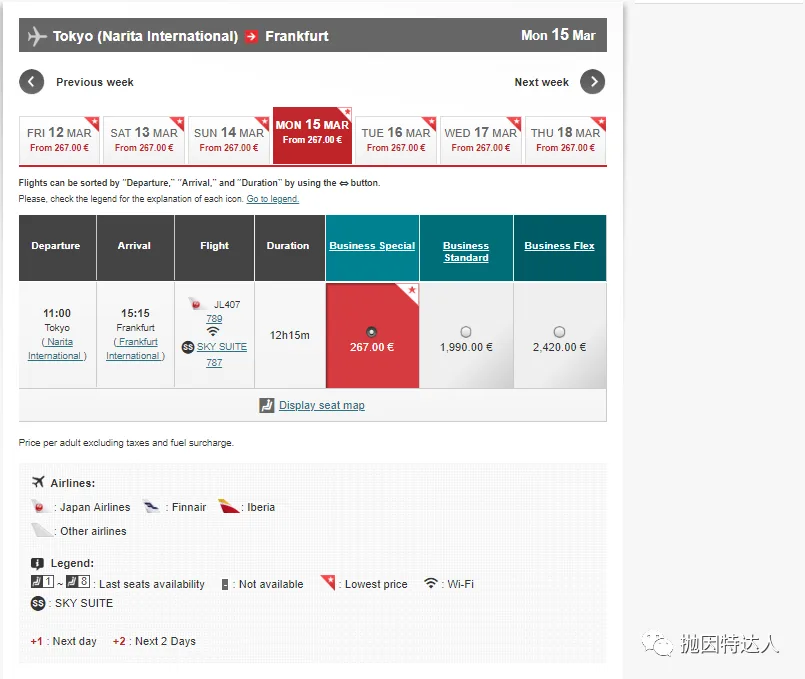Pick the THU 18 MAR date tab
Image resolution: width=805 pixels, height=679 pixels.
565,140
